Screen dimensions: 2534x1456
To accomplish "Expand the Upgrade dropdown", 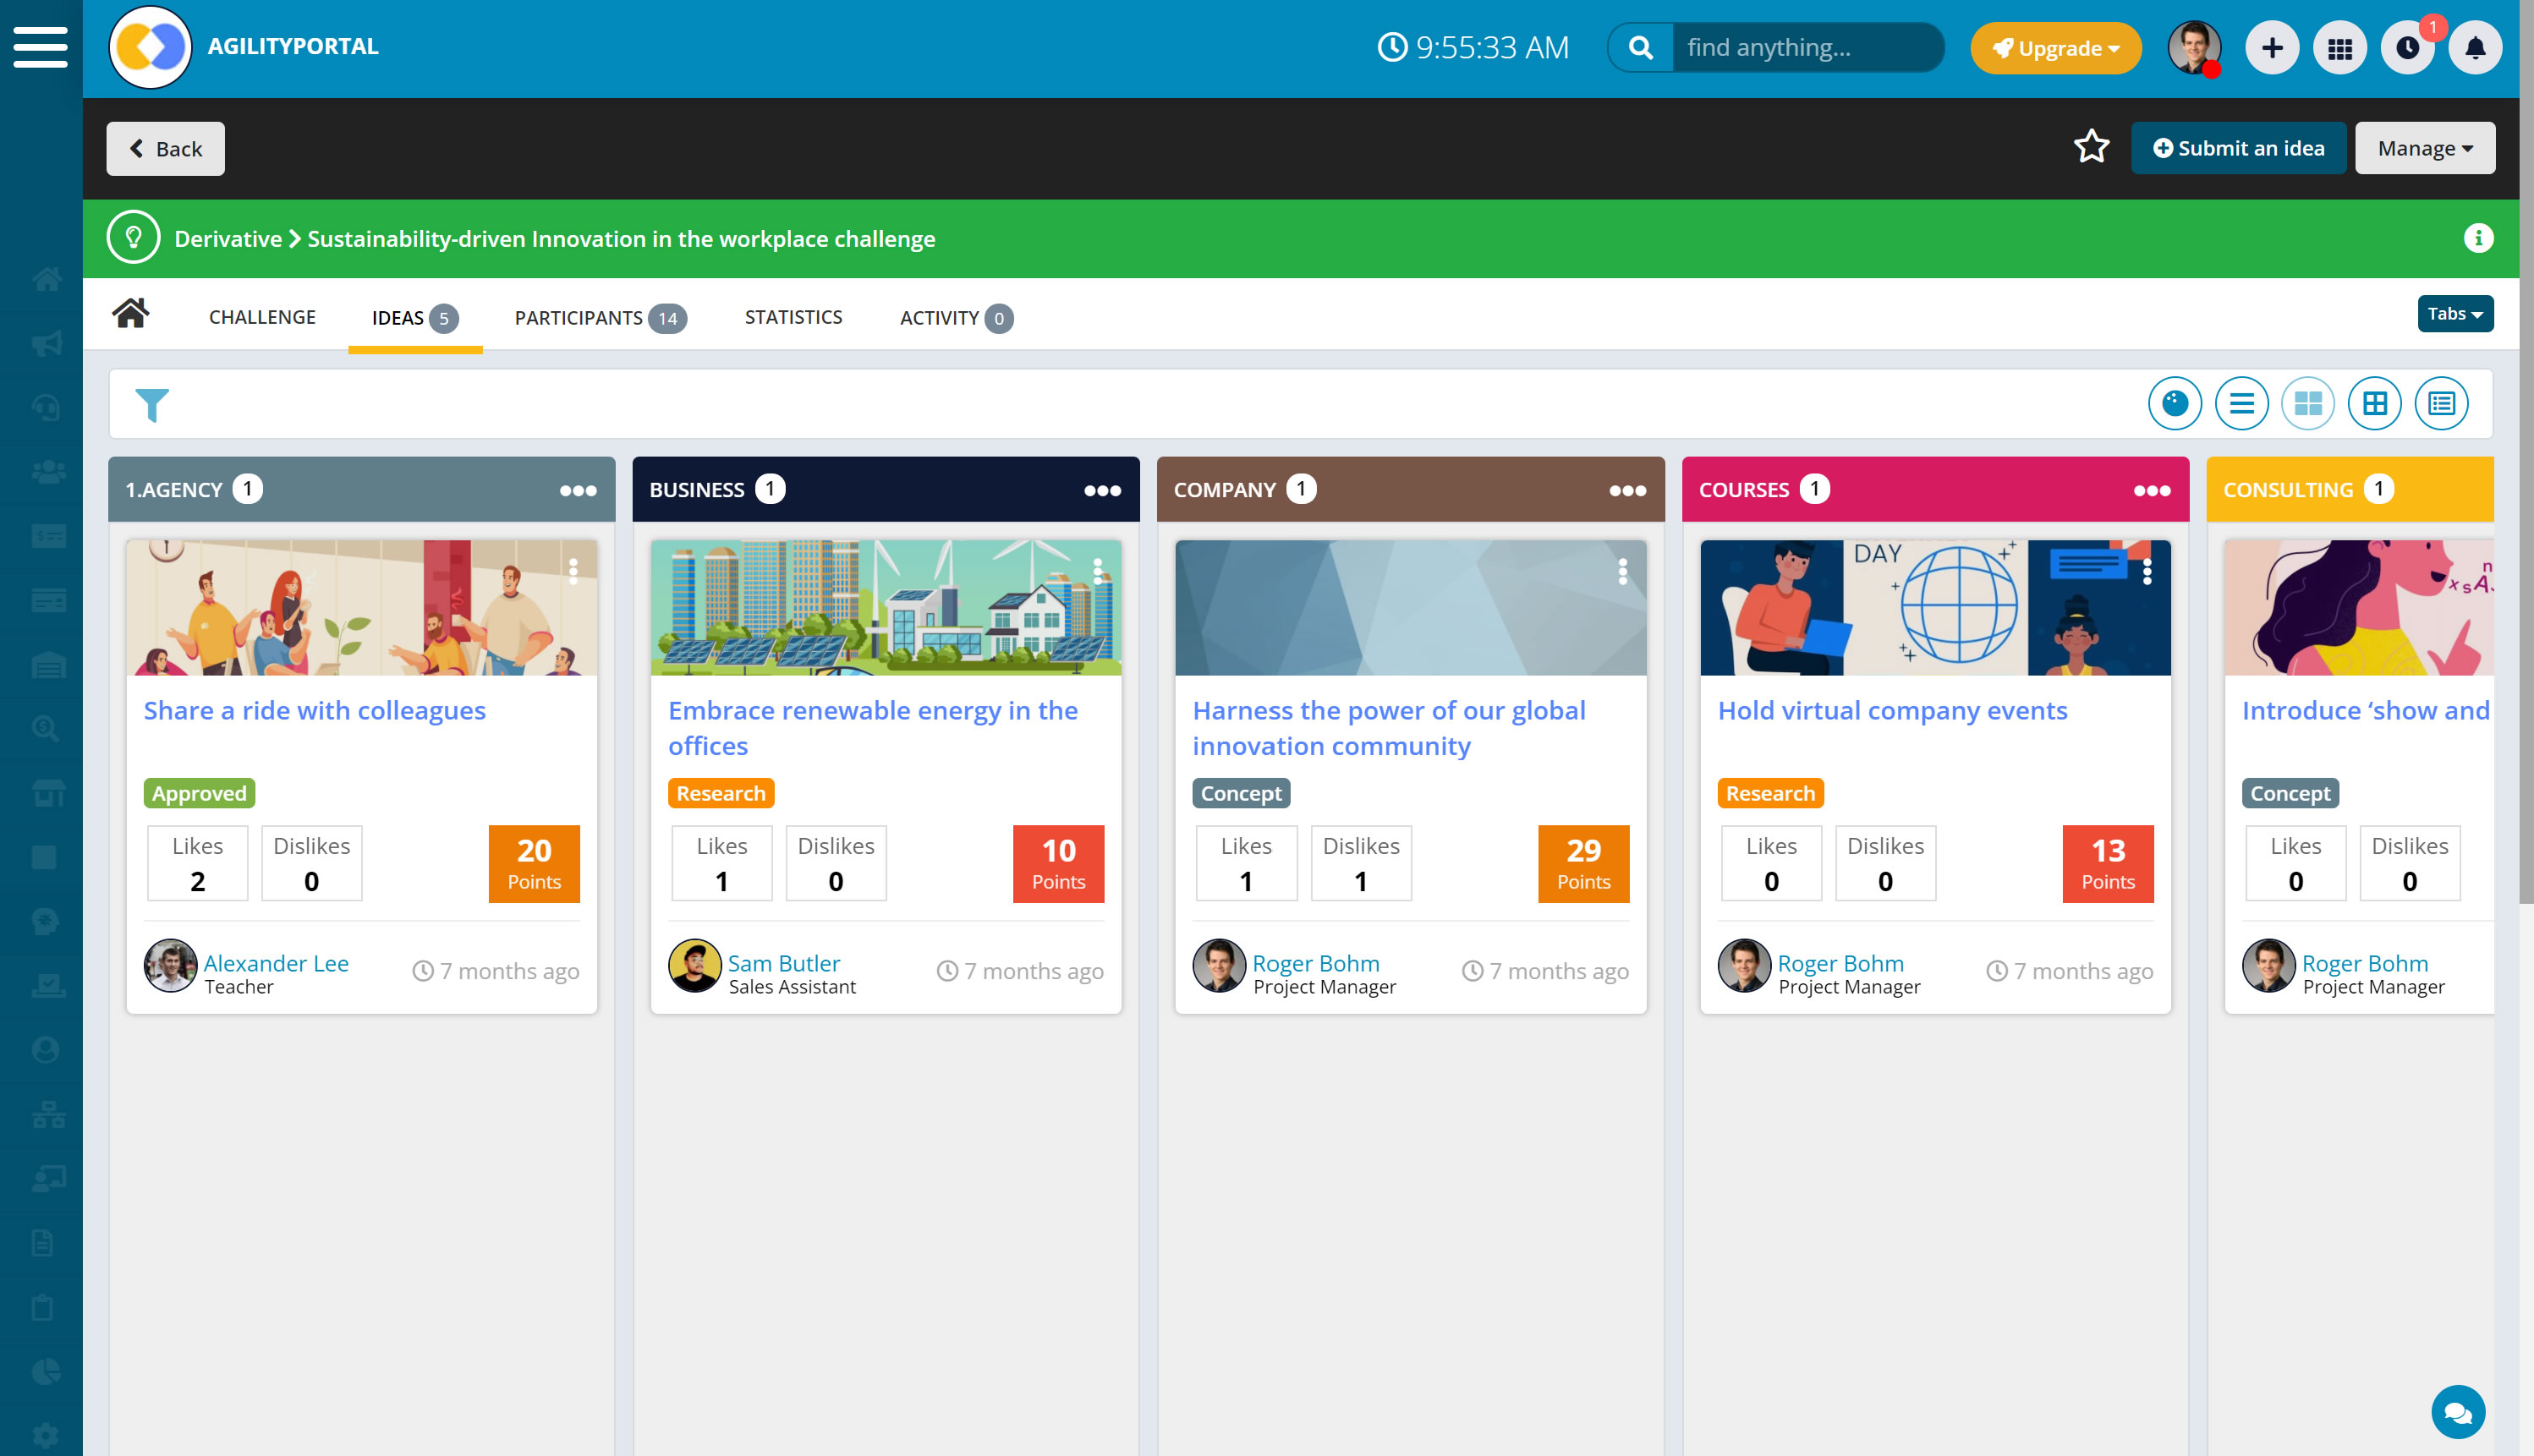I will click(2055, 48).
